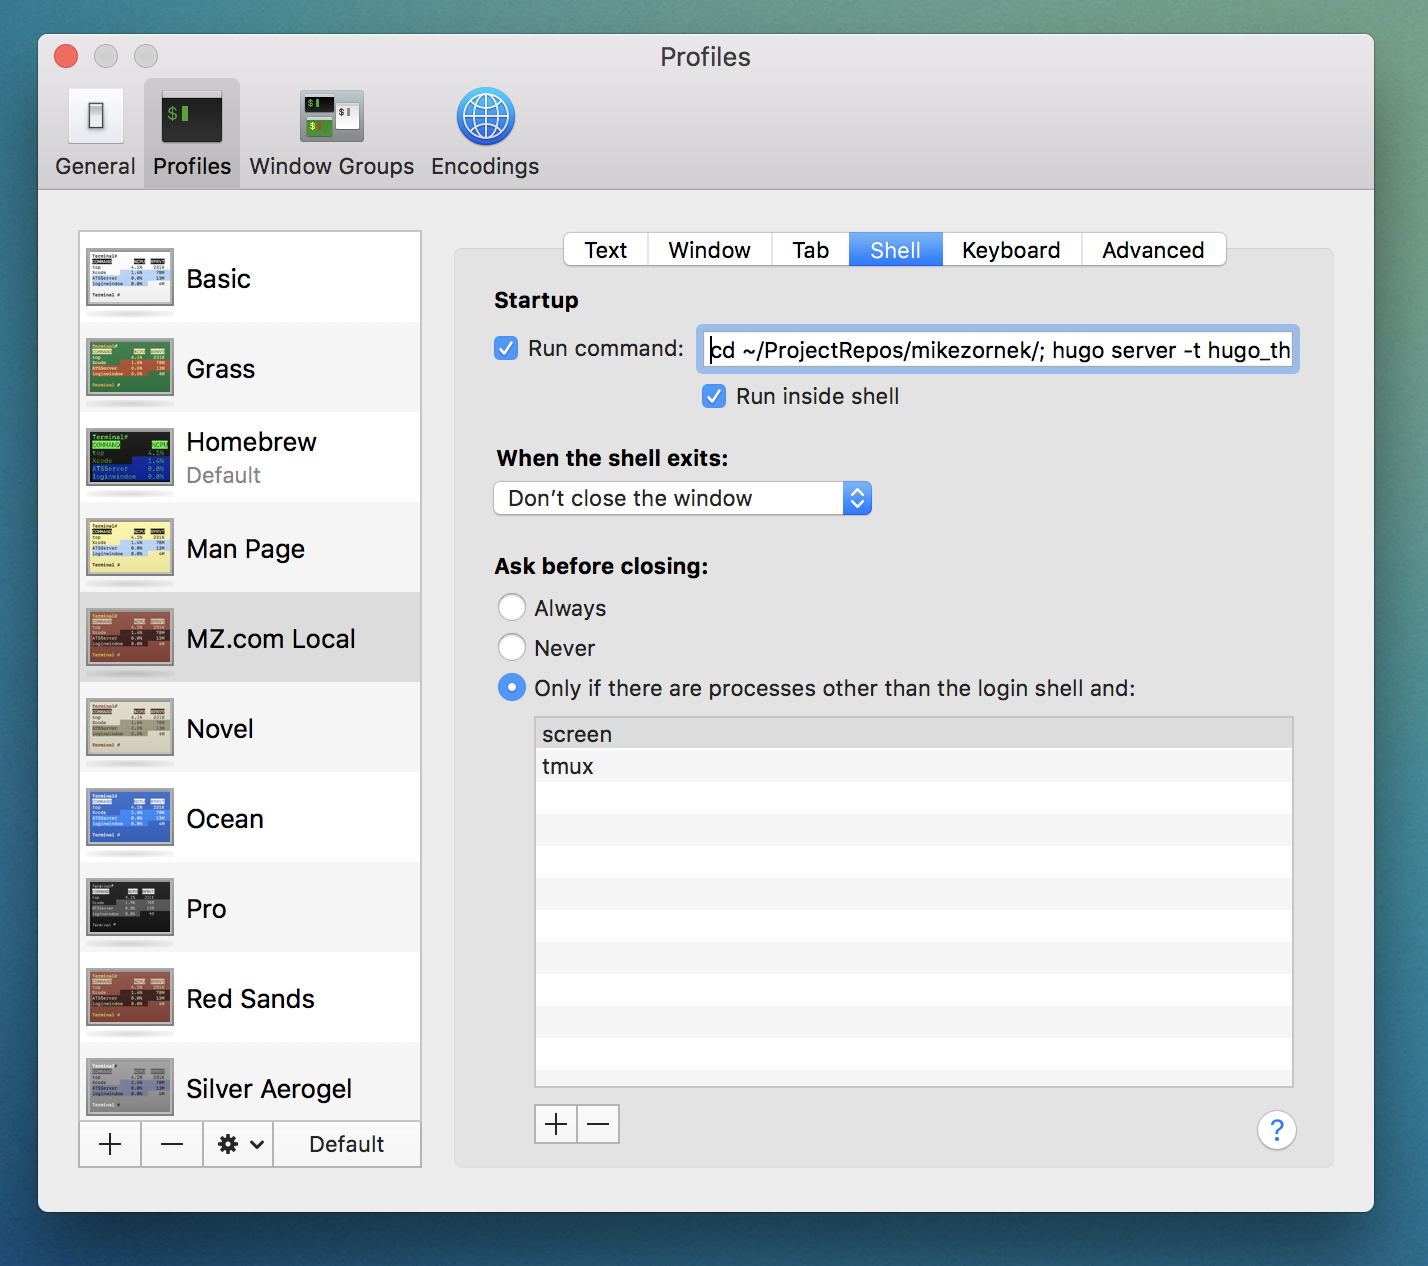Screen dimensions: 1428x1266
Task: Remove the selected profile with minus button
Action: pos(172,1144)
